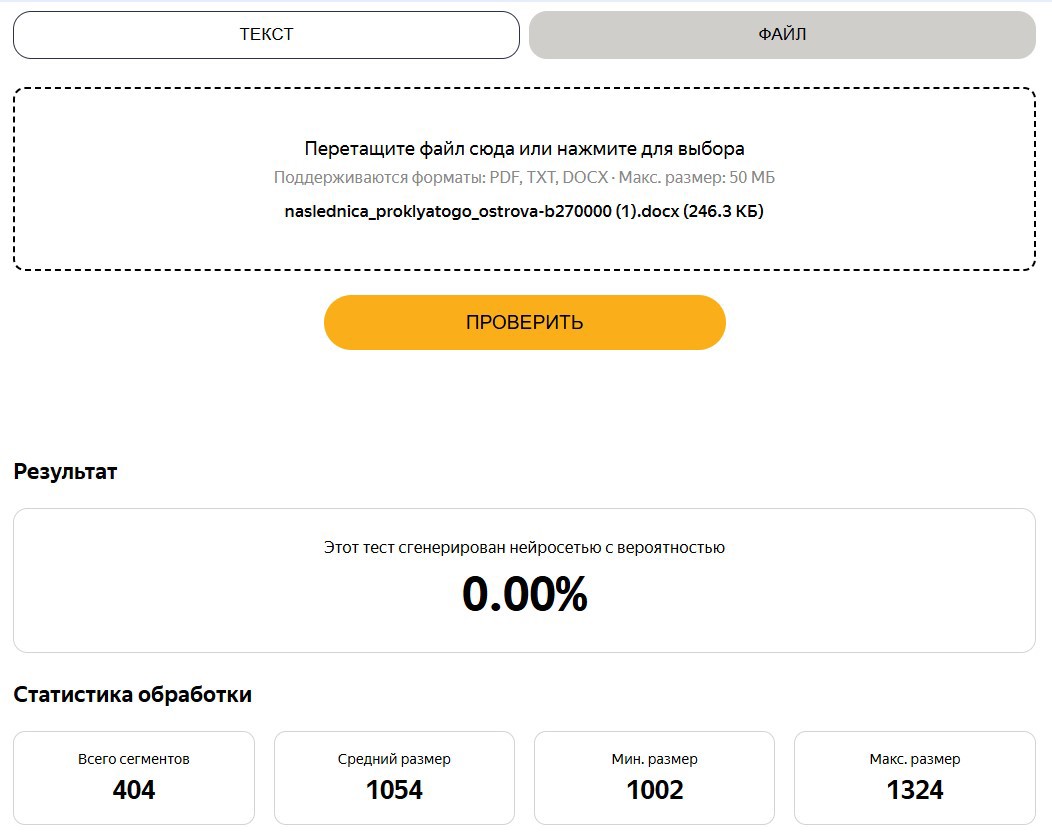Click the 0.00% probability value

525,594
